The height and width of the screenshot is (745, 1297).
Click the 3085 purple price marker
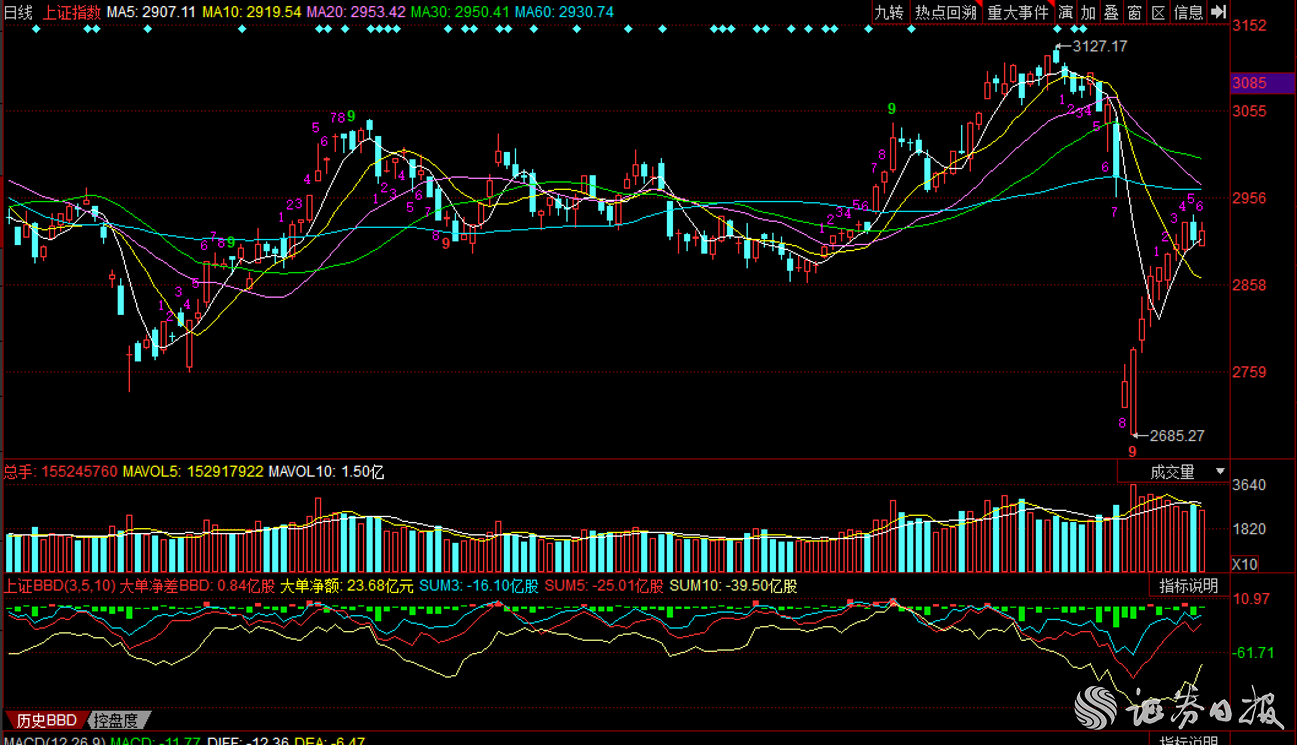pyautogui.click(x=1249, y=83)
